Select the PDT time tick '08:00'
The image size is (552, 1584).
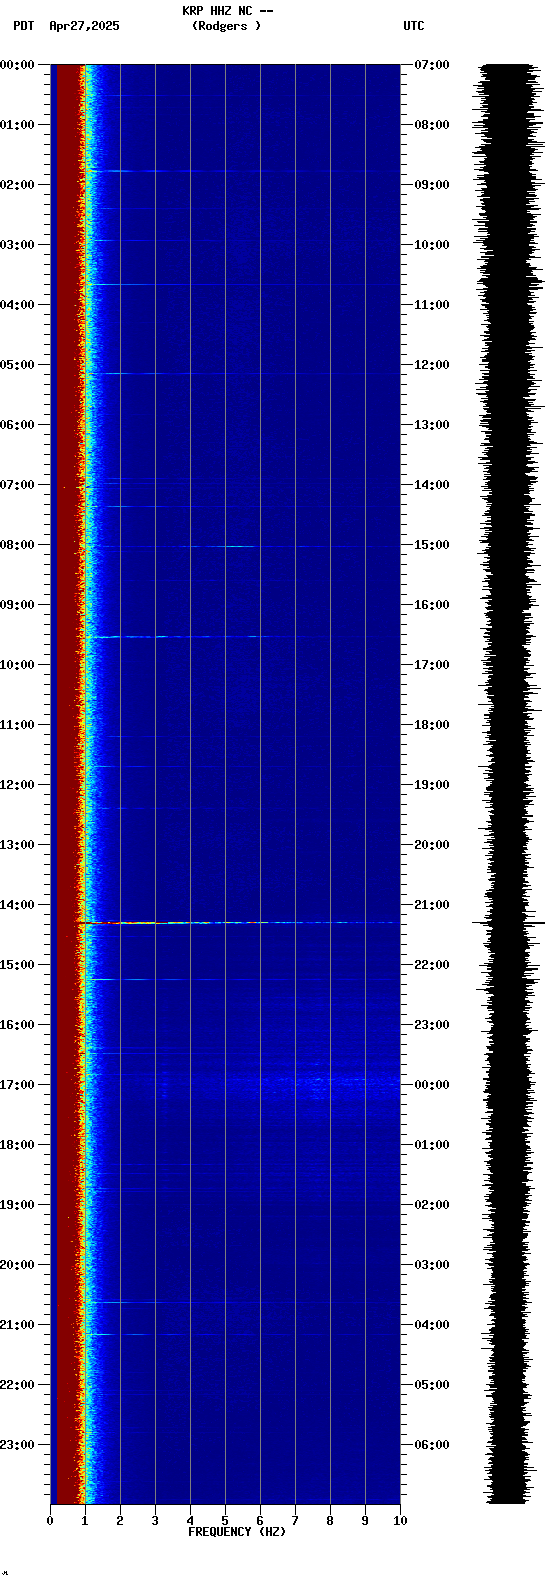17,545
